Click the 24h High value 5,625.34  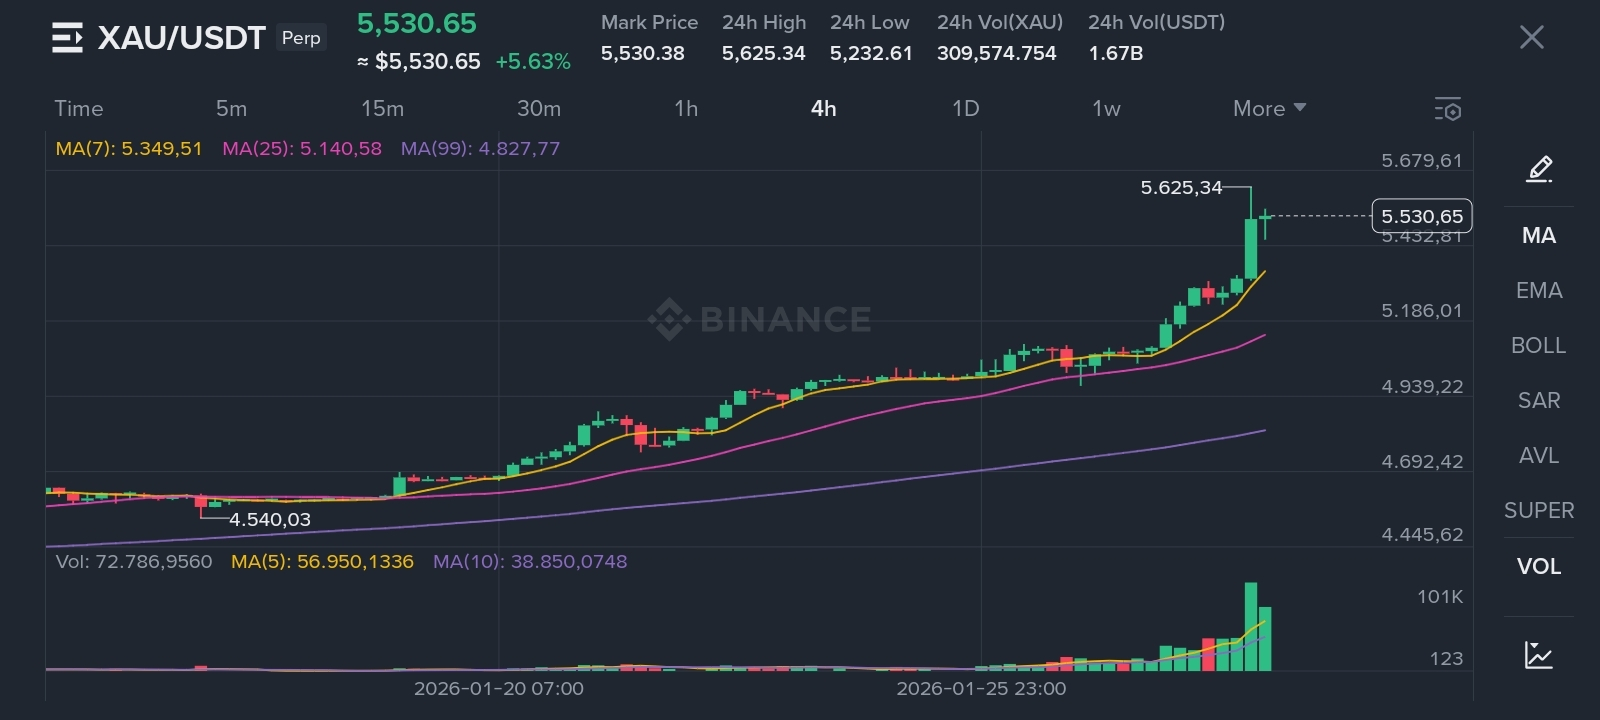pos(764,53)
